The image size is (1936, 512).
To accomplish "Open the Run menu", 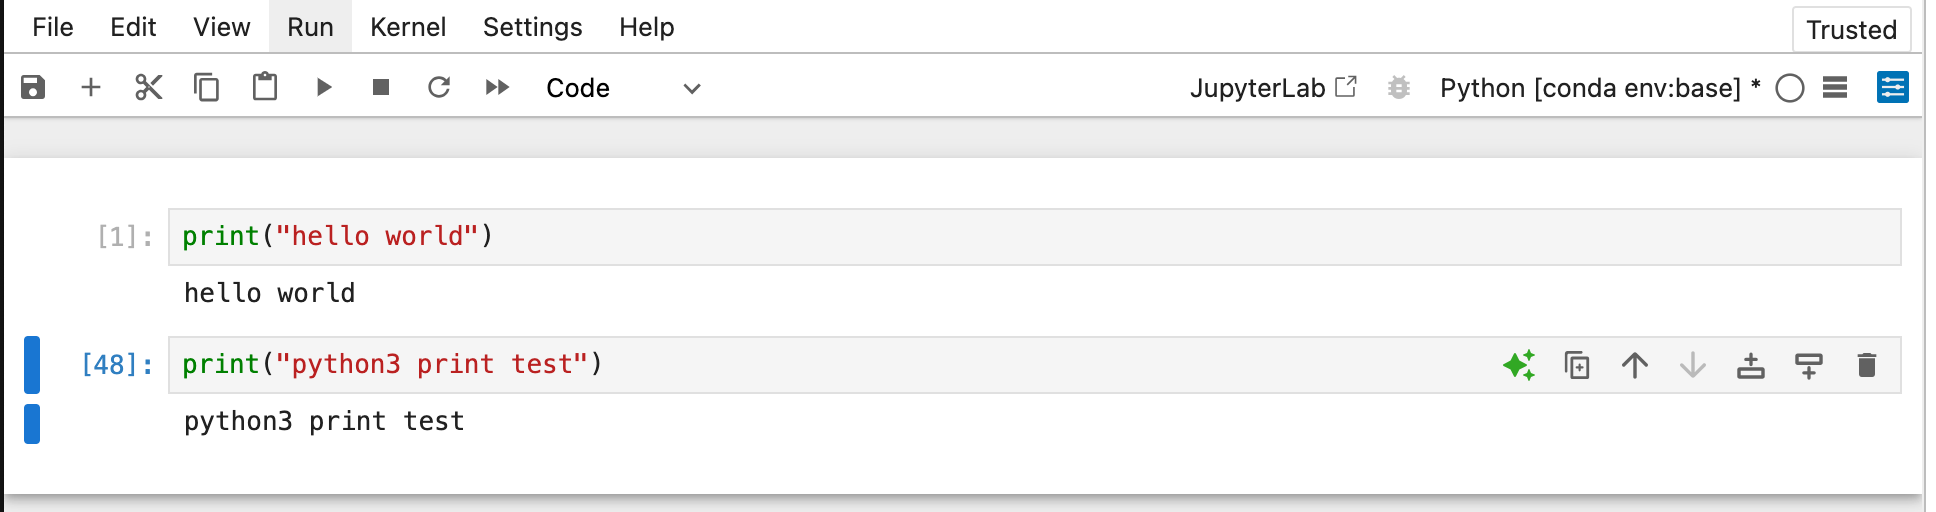I will coord(310,27).
